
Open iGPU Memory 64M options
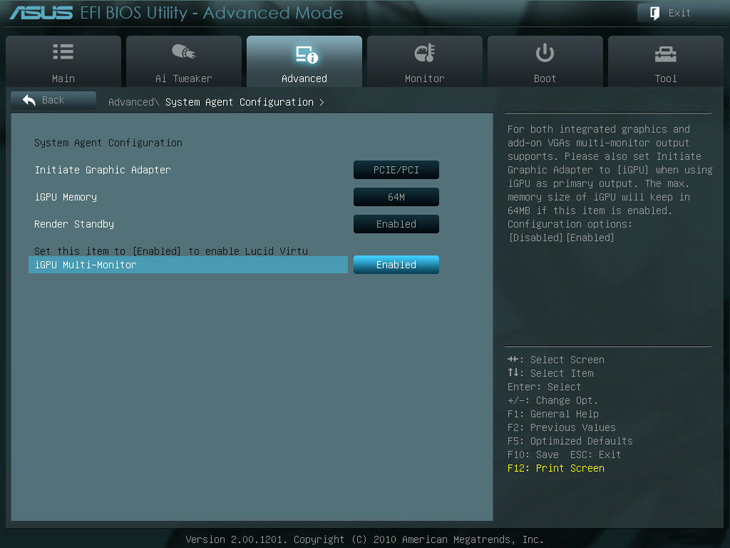coord(396,197)
